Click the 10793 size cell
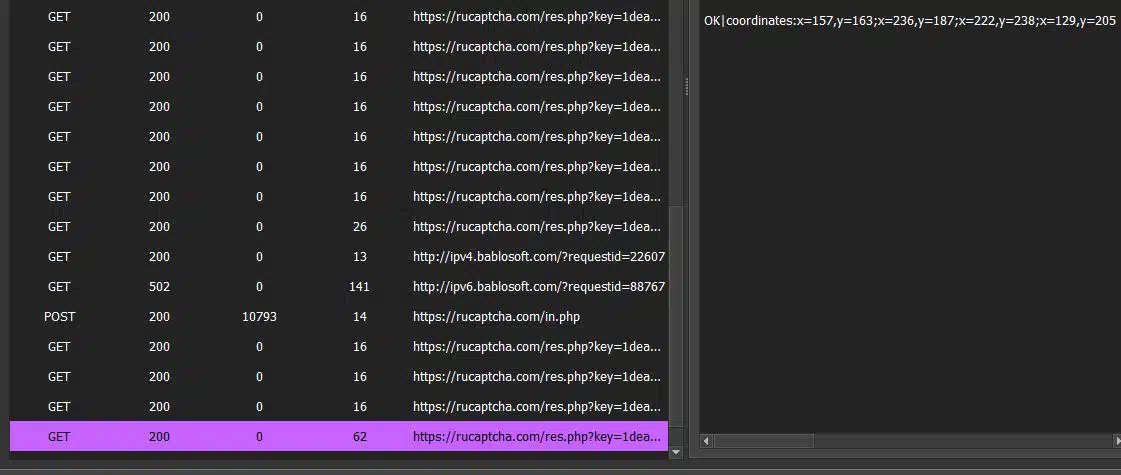The width and height of the screenshot is (1121, 475). [260, 316]
